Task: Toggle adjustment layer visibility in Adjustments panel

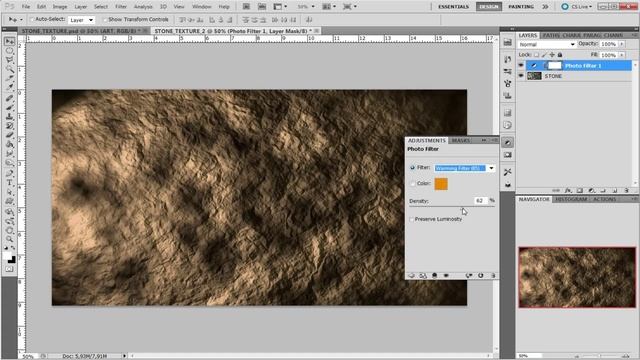Action: (446, 276)
